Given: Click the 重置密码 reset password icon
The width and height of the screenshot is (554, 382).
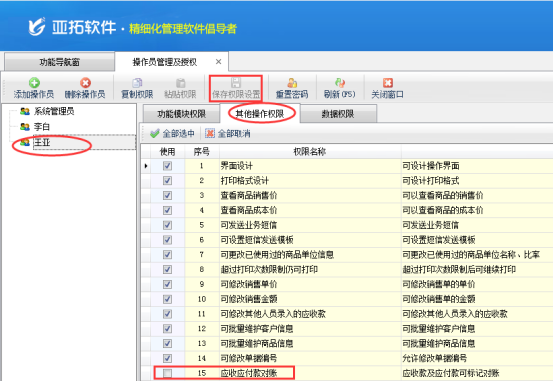Looking at the screenshot, I should click(292, 83).
